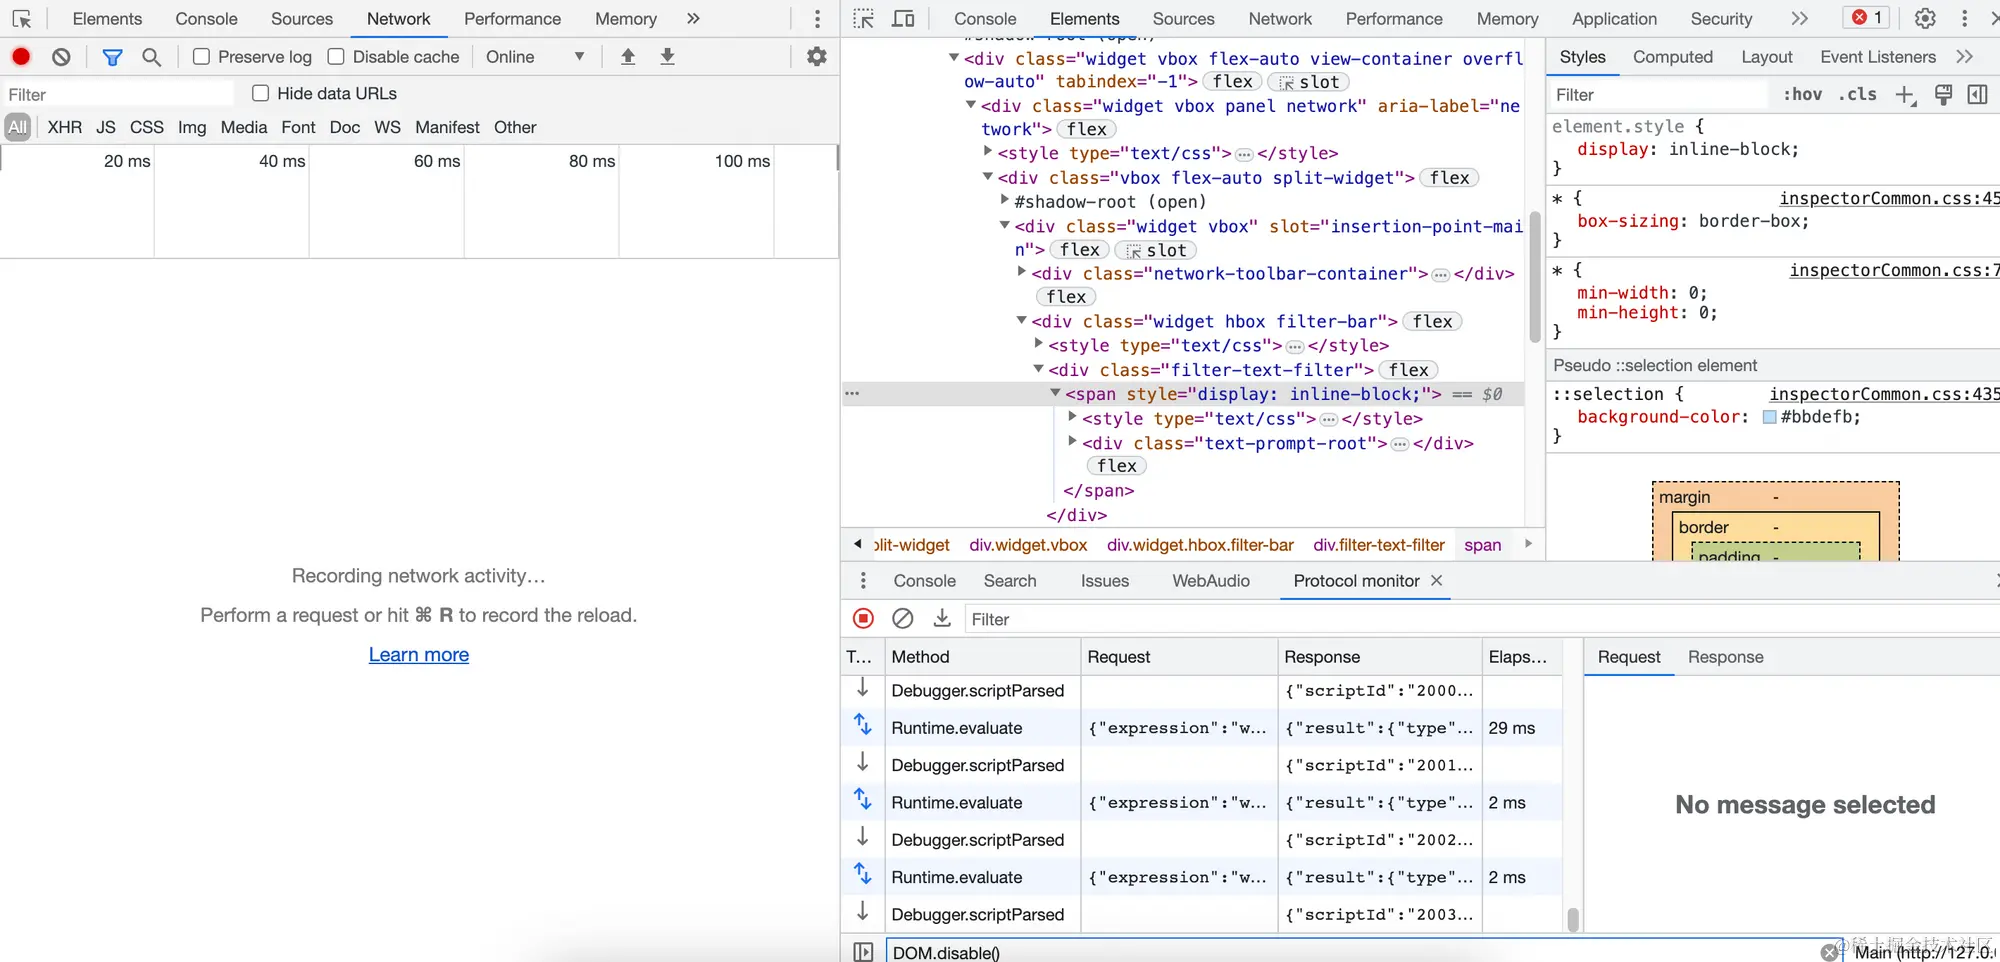Expand the div text-prompt-root node
The height and width of the screenshot is (962, 2000).
point(1072,442)
